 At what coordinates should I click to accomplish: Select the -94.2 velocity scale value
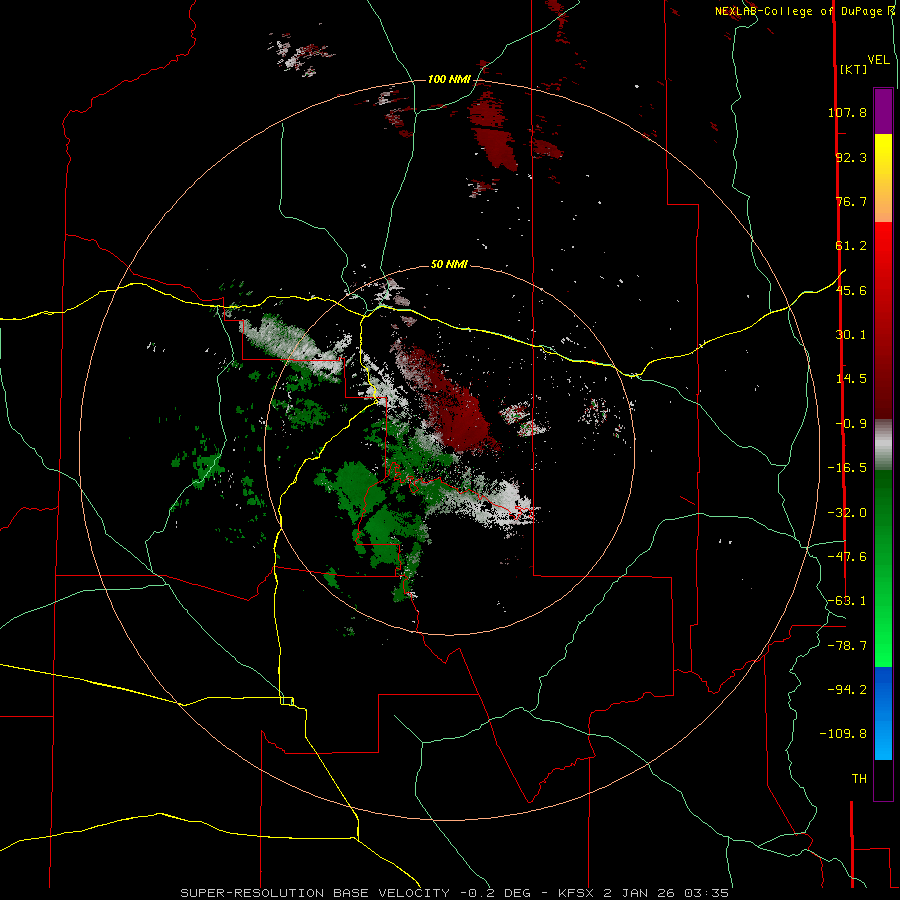tap(847, 689)
